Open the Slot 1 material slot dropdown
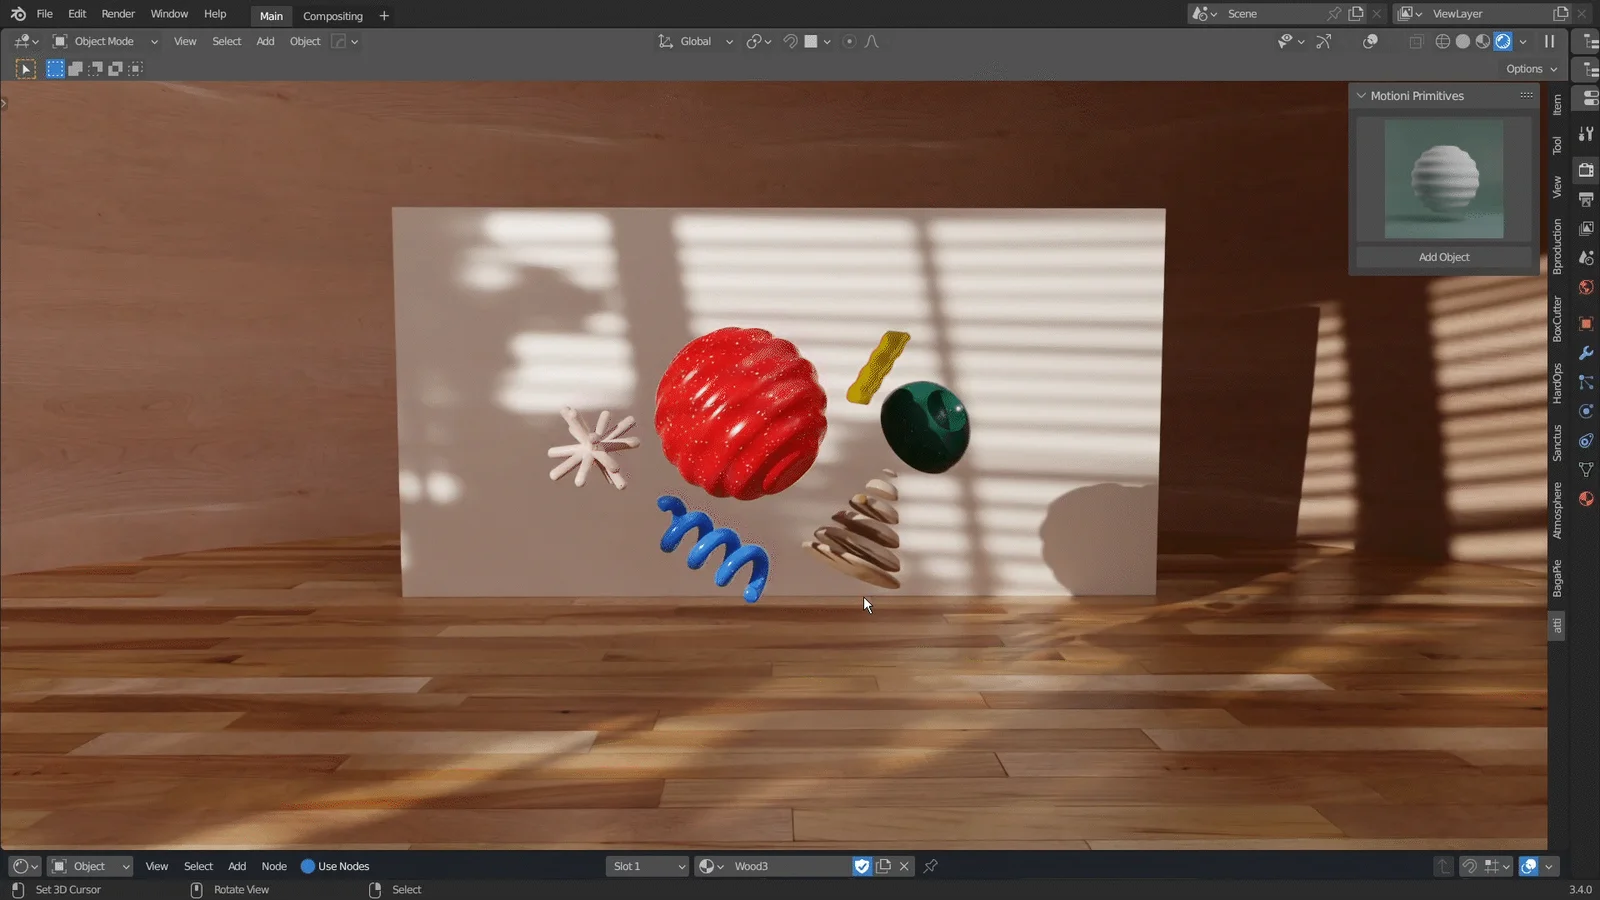The width and height of the screenshot is (1600, 900). click(x=646, y=866)
